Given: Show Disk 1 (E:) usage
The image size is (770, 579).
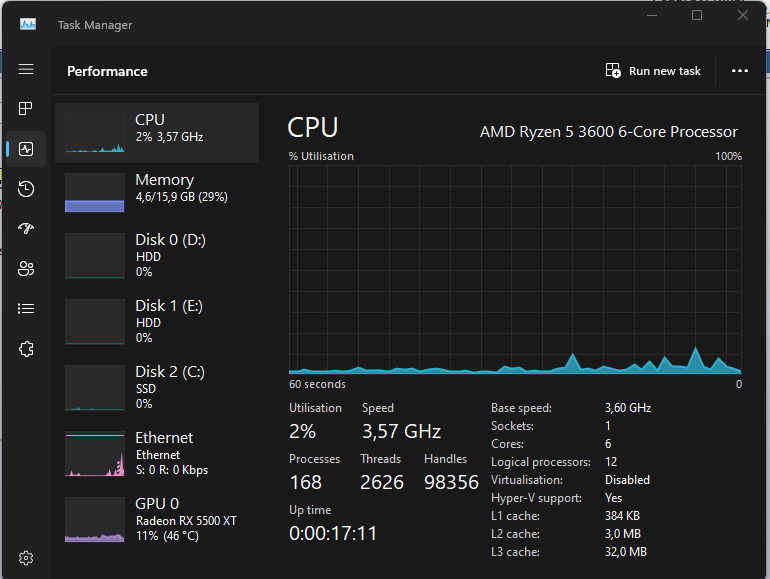Looking at the screenshot, I should pos(157,321).
